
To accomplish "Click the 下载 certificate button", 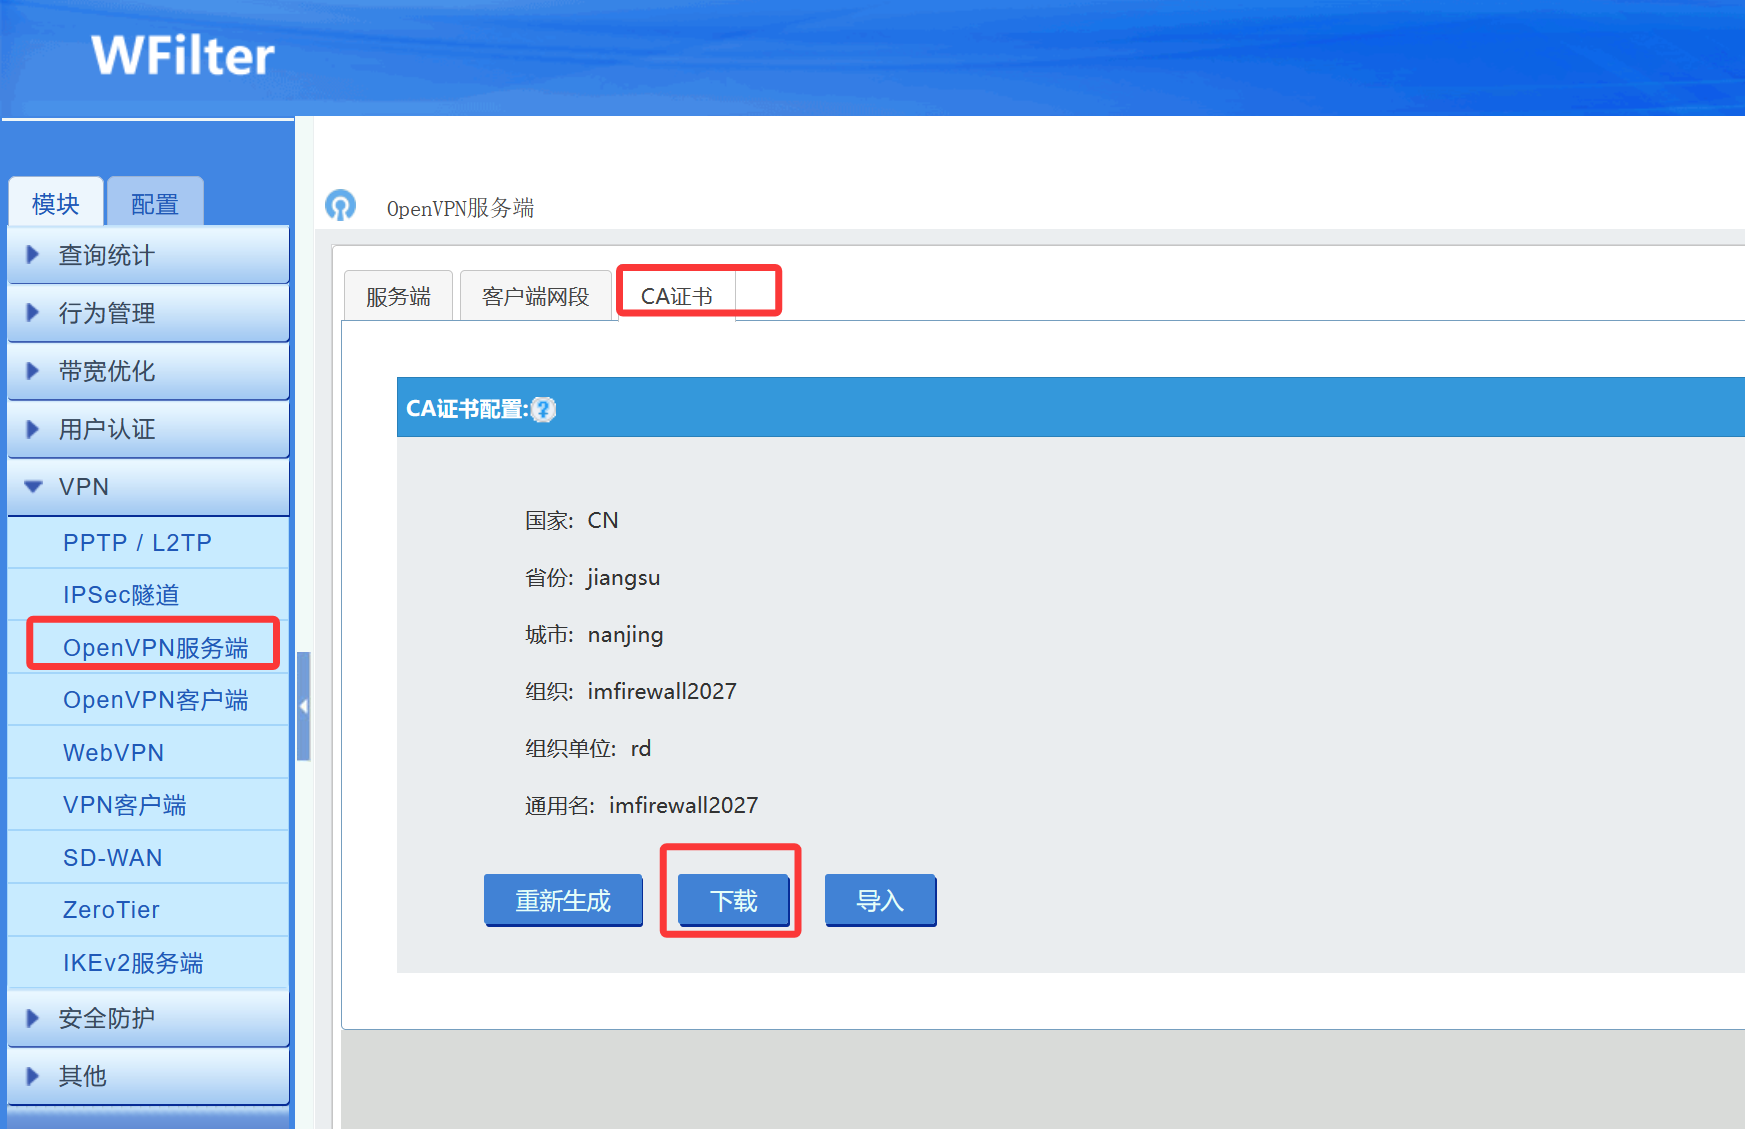I will pyautogui.click(x=734, y=900).
